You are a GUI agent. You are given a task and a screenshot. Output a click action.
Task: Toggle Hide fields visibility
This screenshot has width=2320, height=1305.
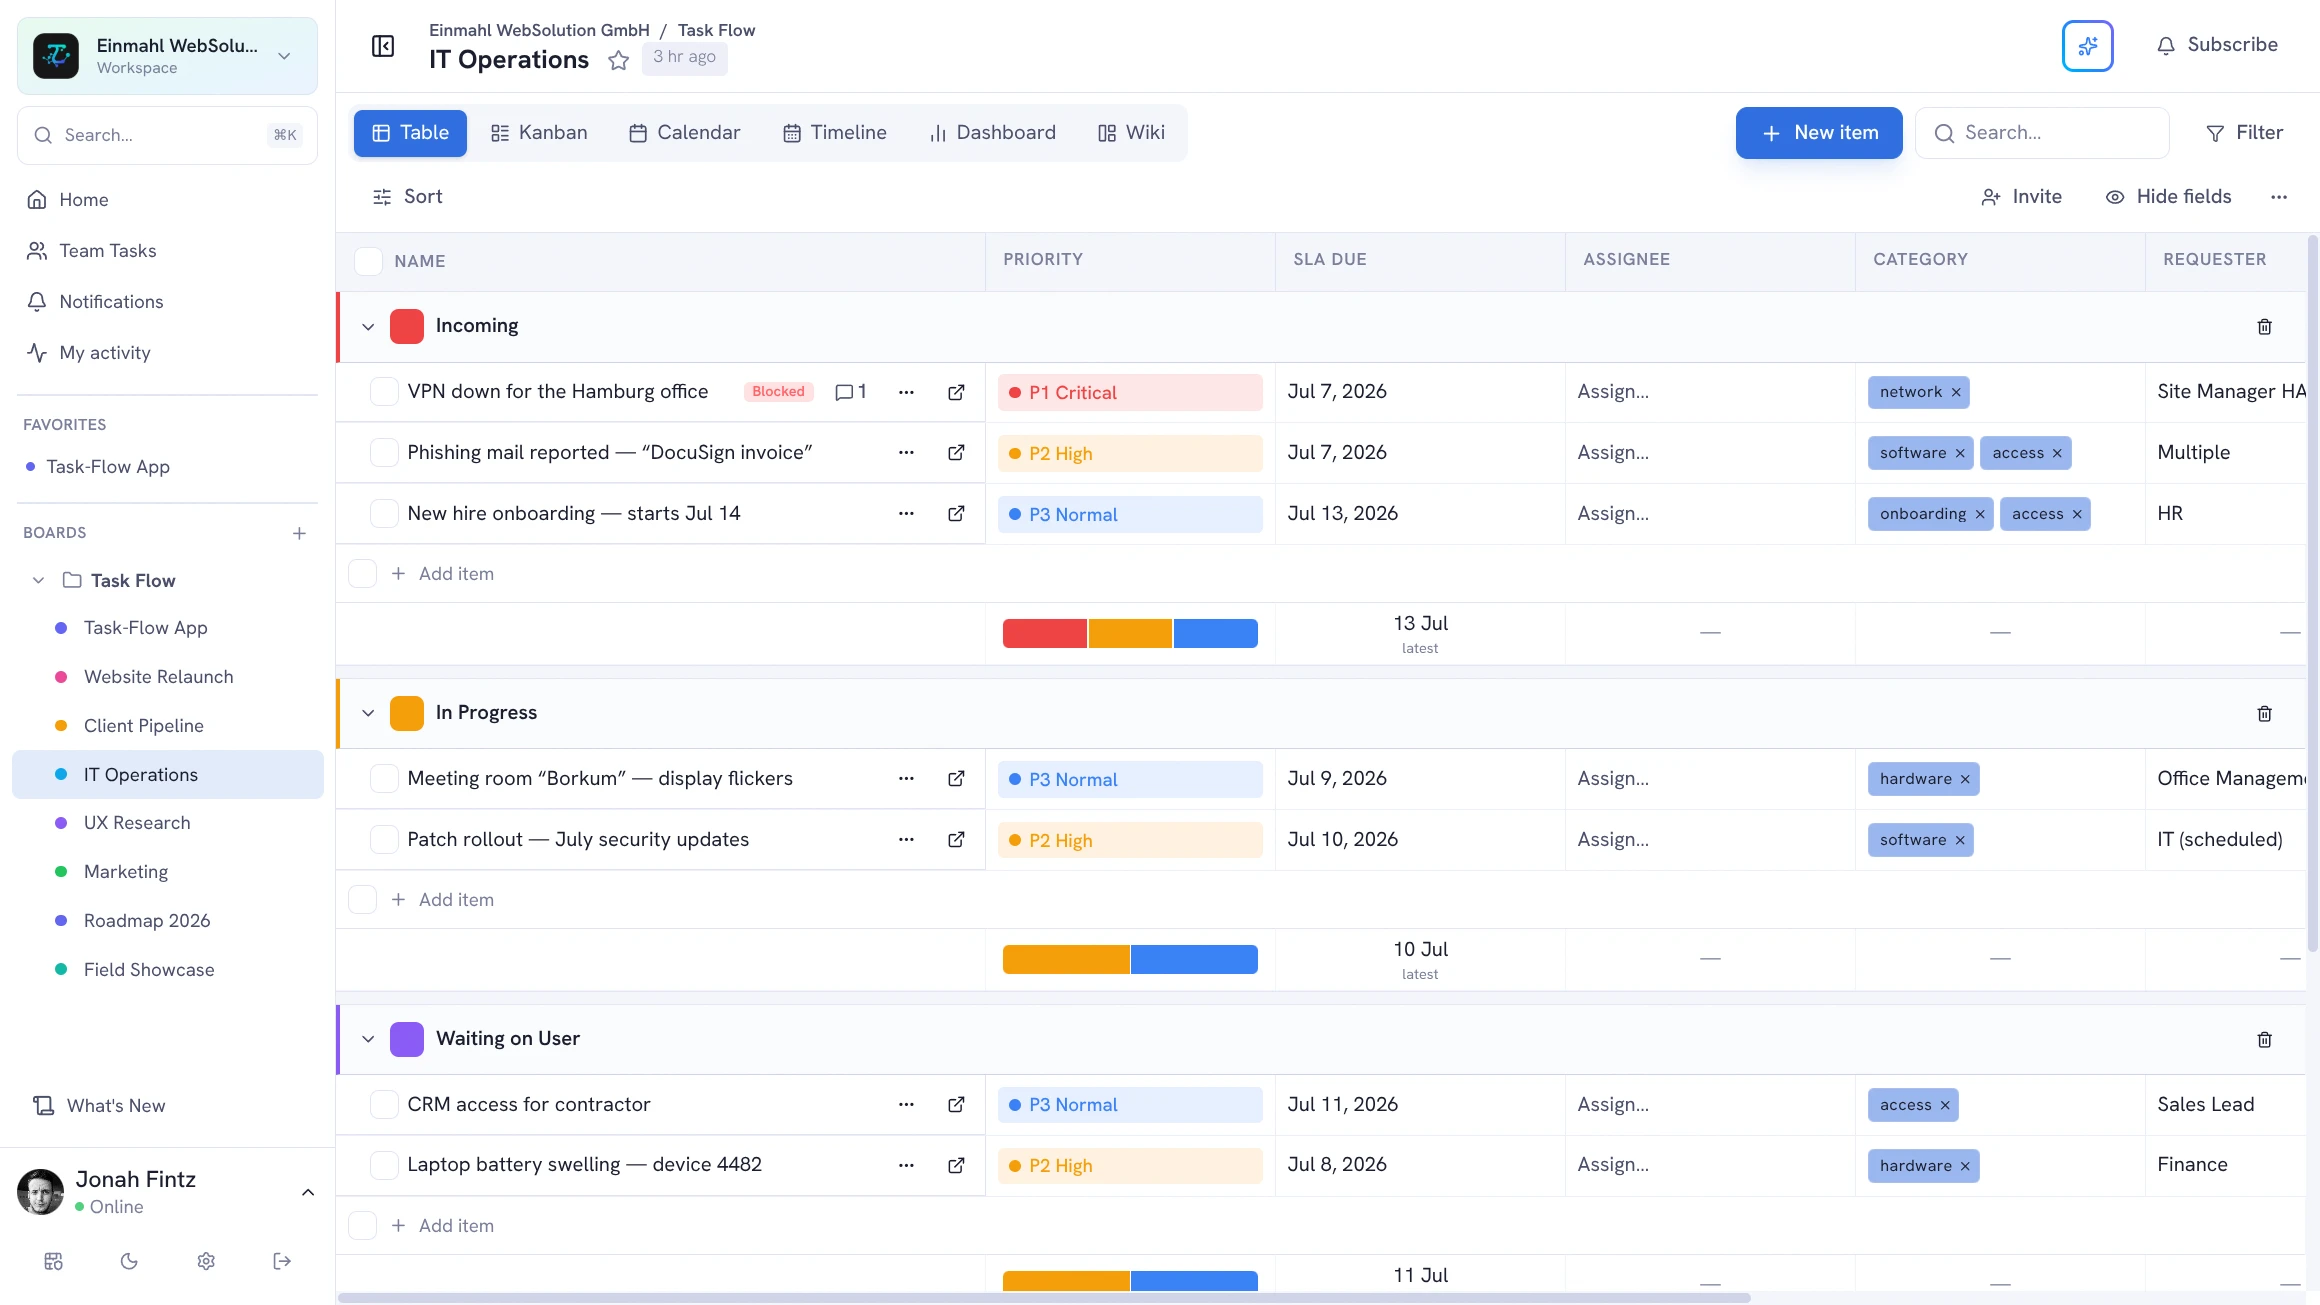(x=2168, y=197)
